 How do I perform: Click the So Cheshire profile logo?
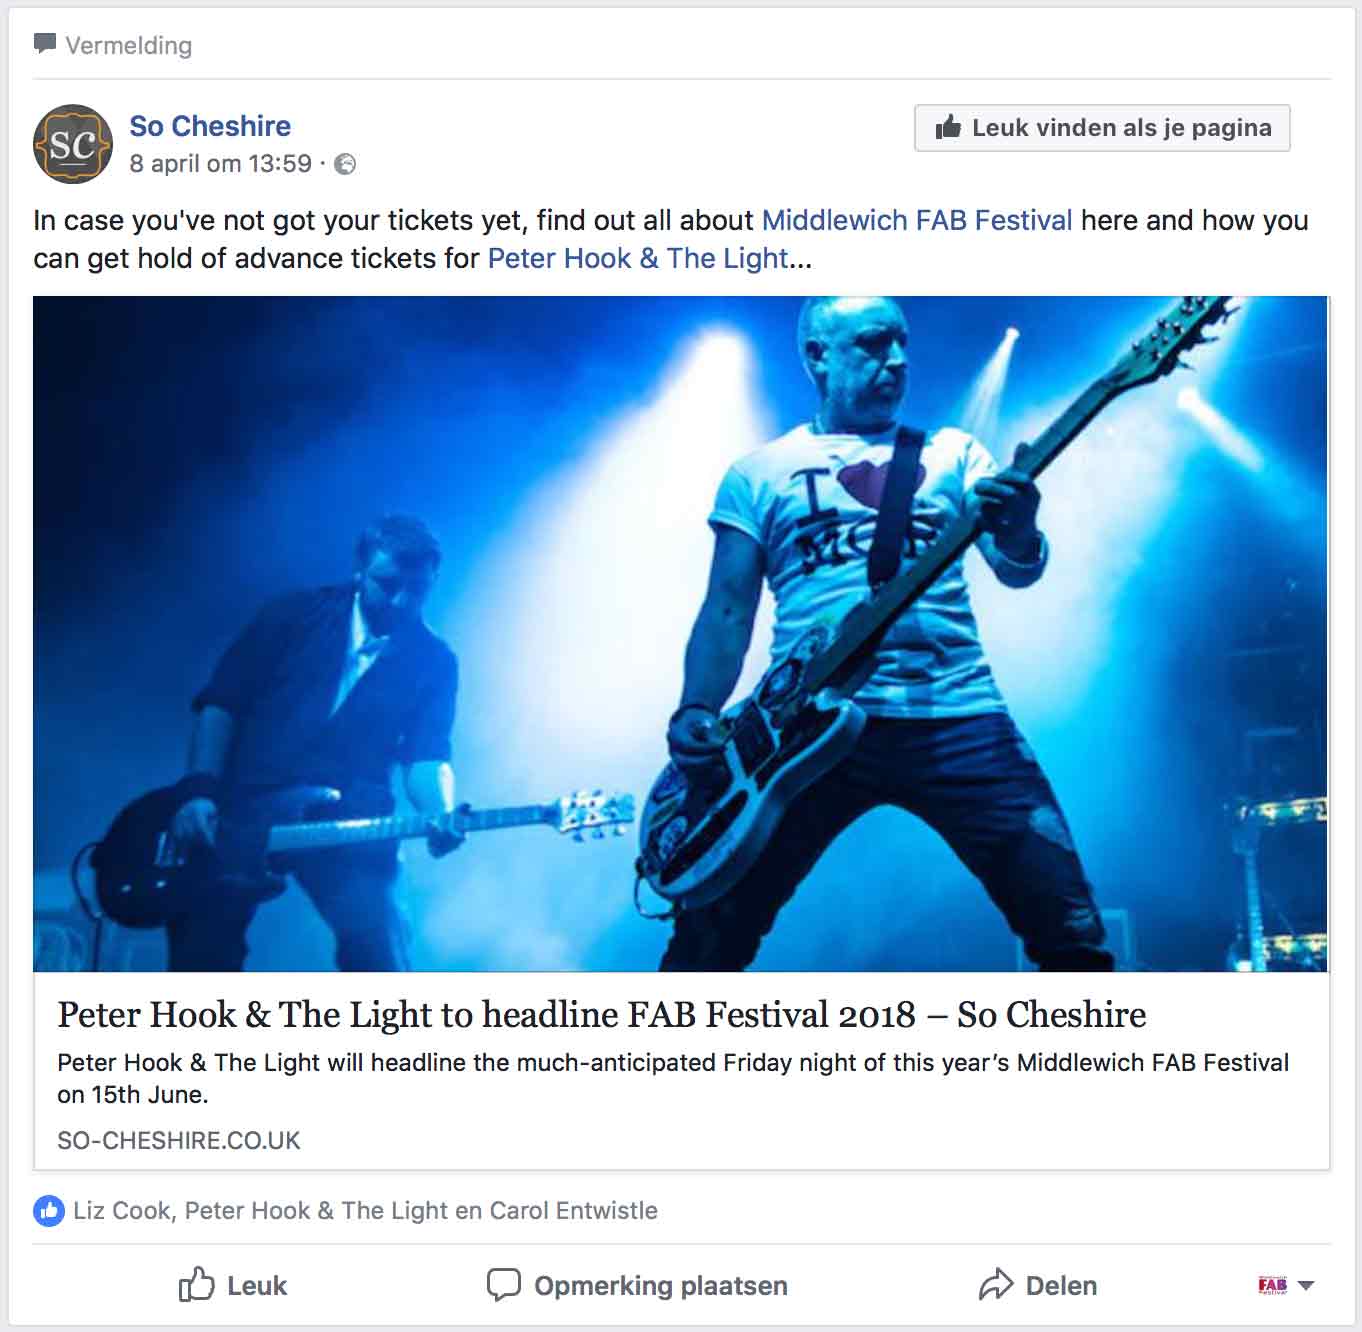click(73, 144)
